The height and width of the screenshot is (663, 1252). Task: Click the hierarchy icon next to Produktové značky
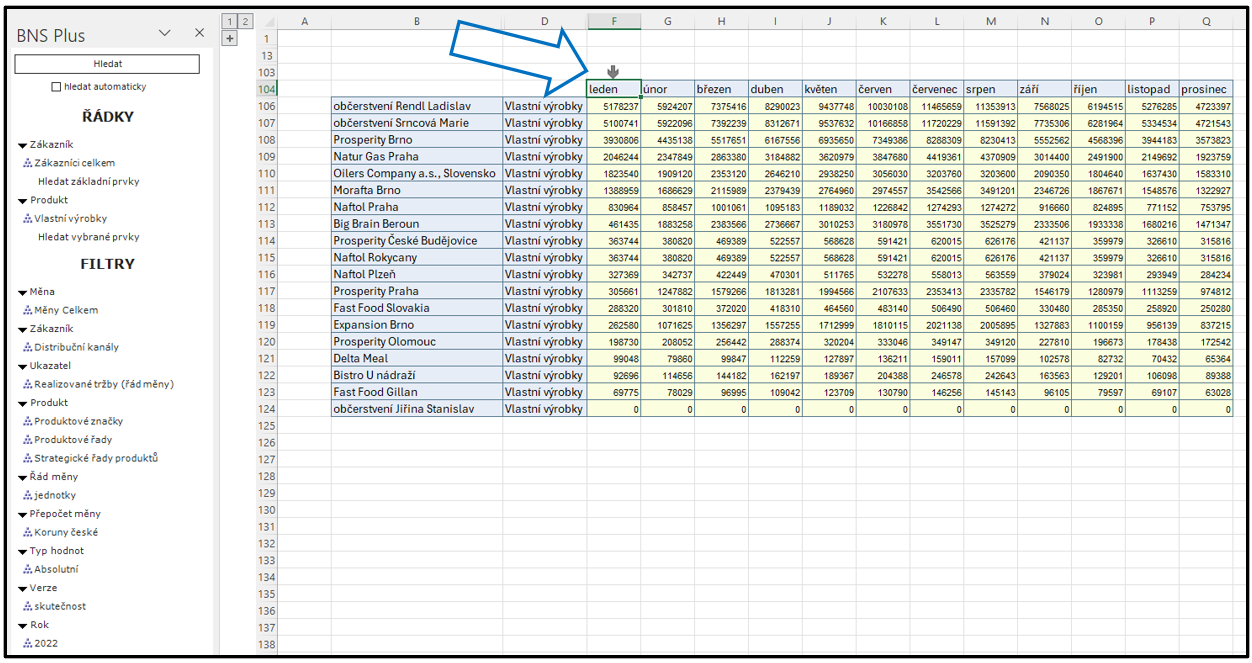point(28,422)
